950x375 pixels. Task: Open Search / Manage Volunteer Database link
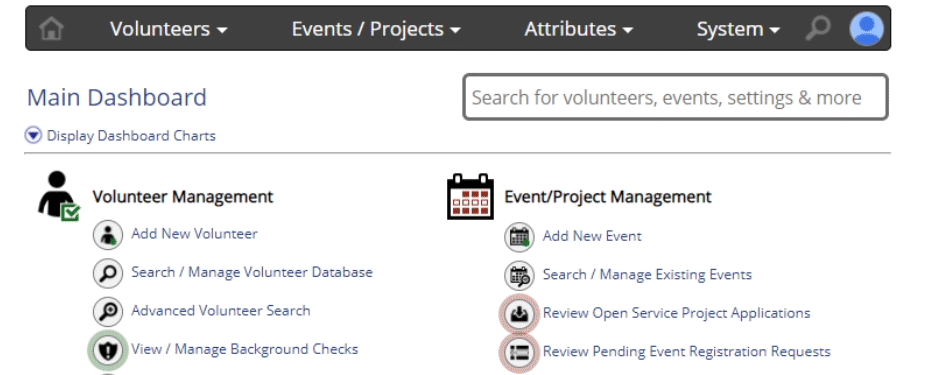[x=252, y=272]
